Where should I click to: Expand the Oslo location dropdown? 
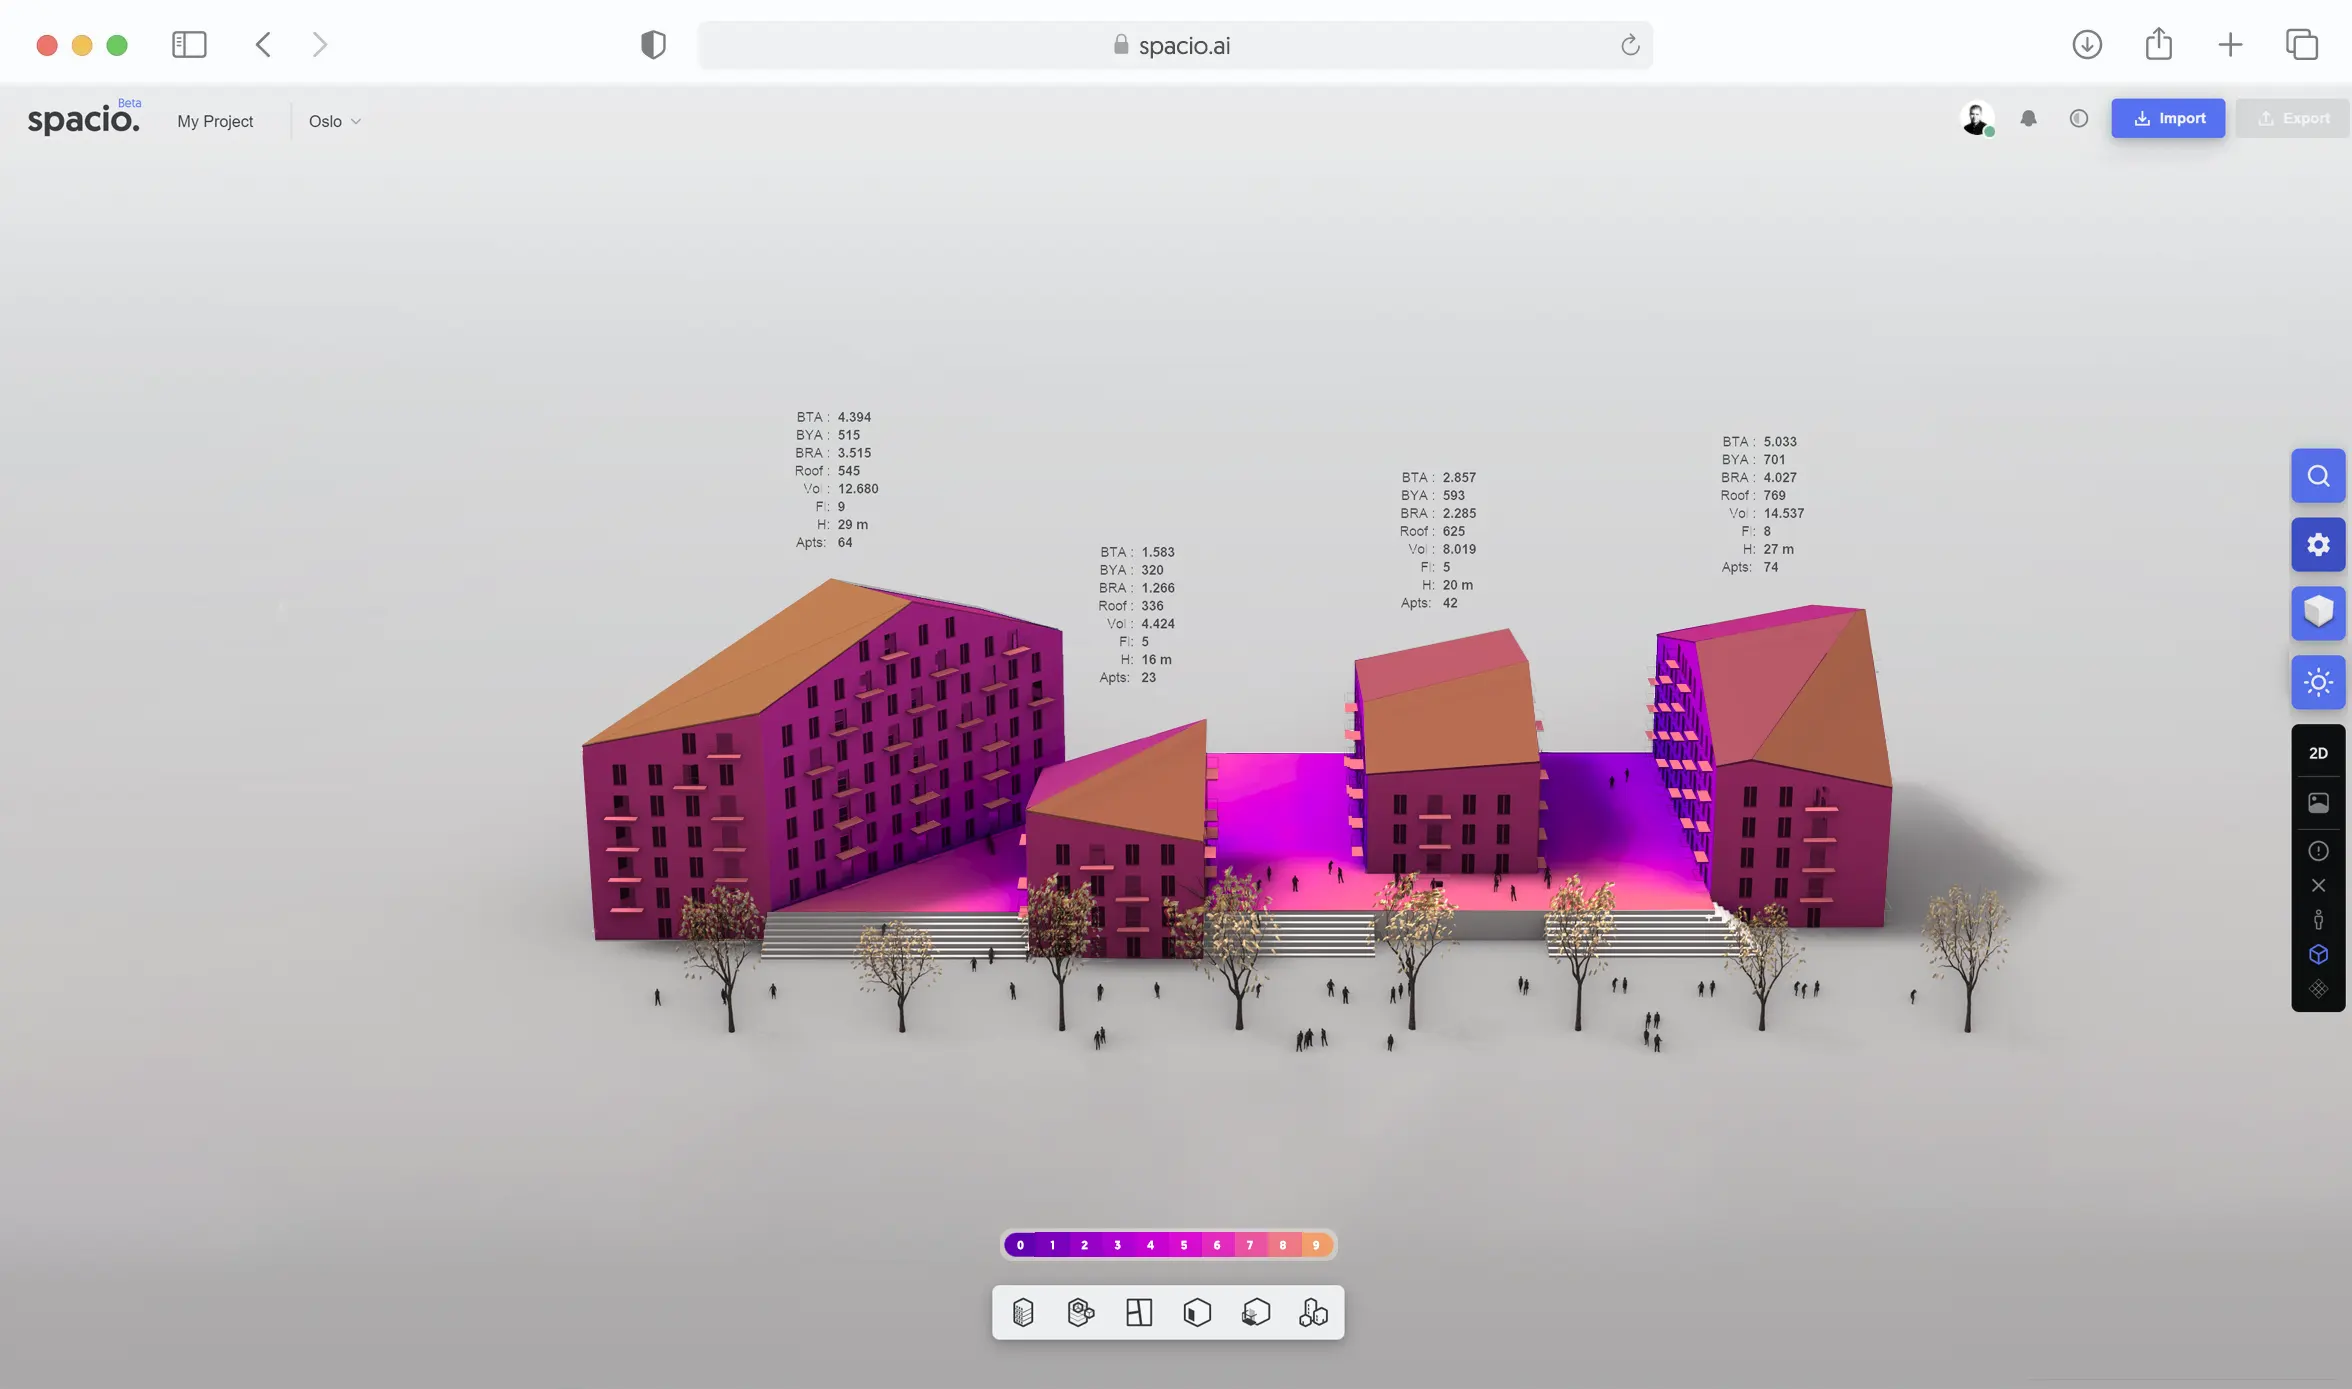334,121
